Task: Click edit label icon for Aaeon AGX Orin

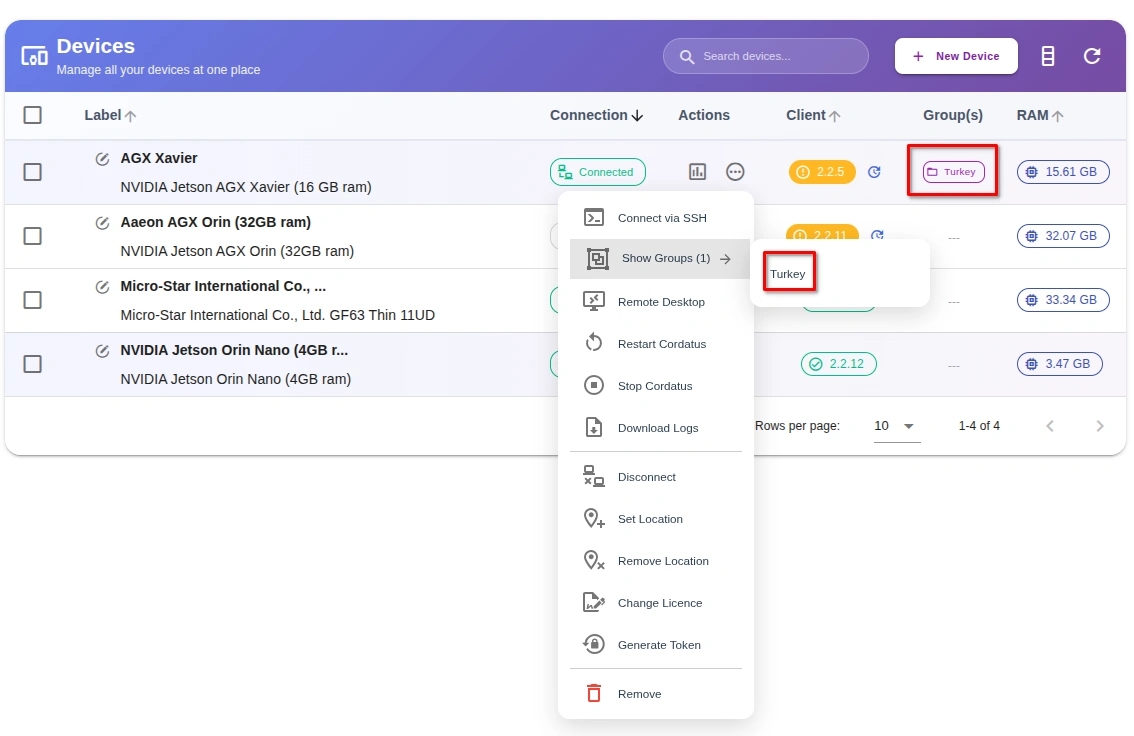Action: click(x=102, y=223)
